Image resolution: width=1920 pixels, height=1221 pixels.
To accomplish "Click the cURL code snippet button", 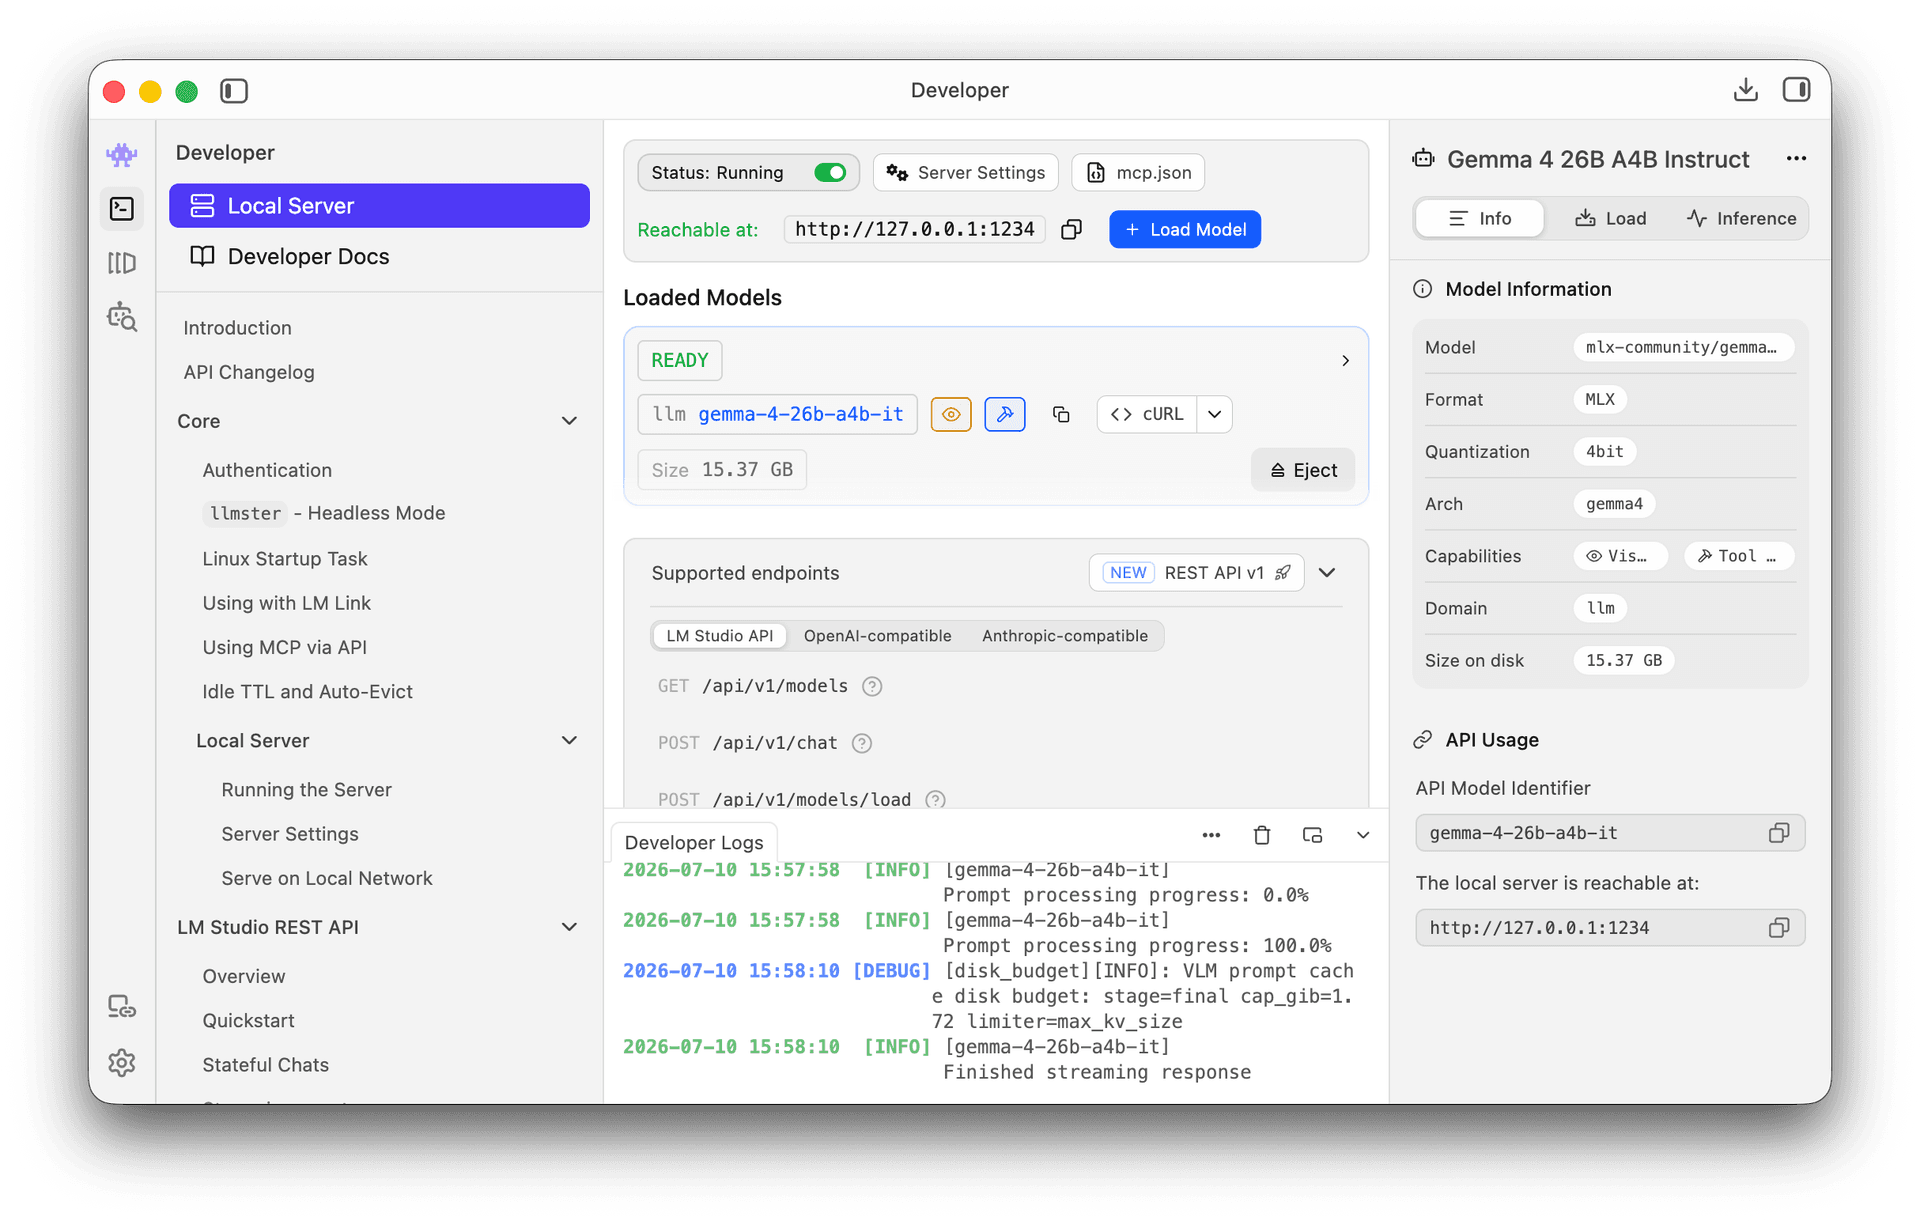I will coord(1147,414).
